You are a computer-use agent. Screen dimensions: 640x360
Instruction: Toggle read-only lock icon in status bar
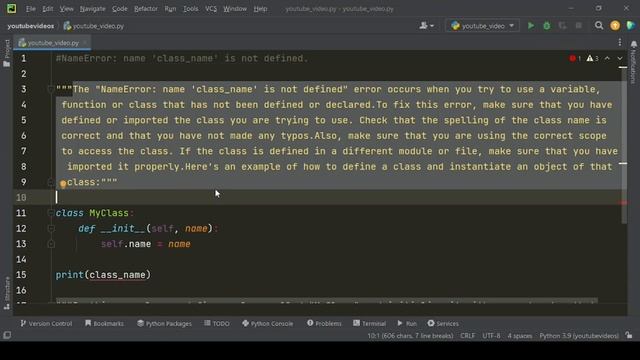629,336
